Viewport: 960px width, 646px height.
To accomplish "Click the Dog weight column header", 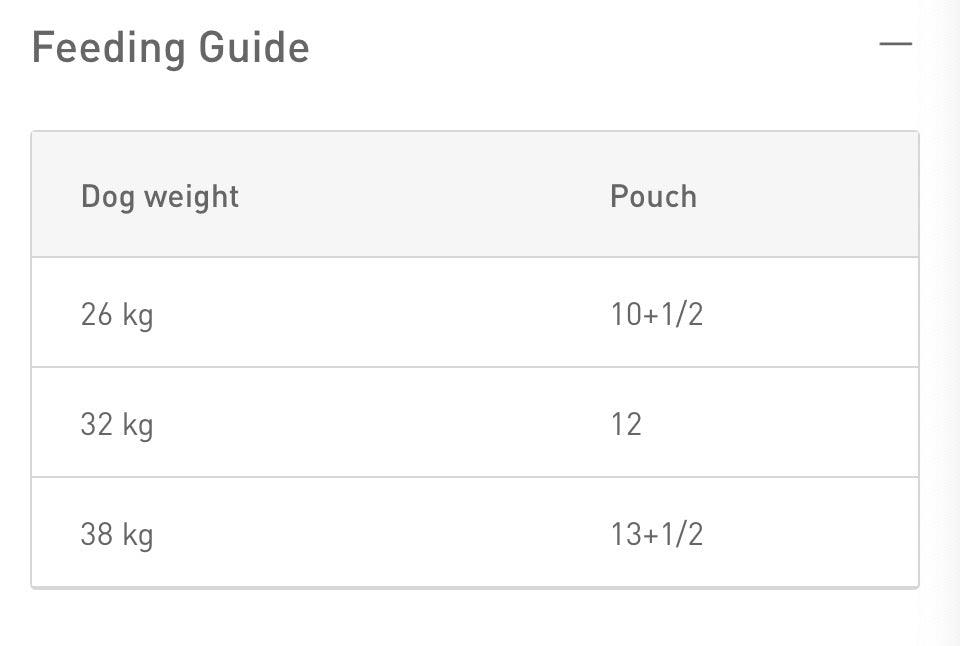I will tap(160, 197).
